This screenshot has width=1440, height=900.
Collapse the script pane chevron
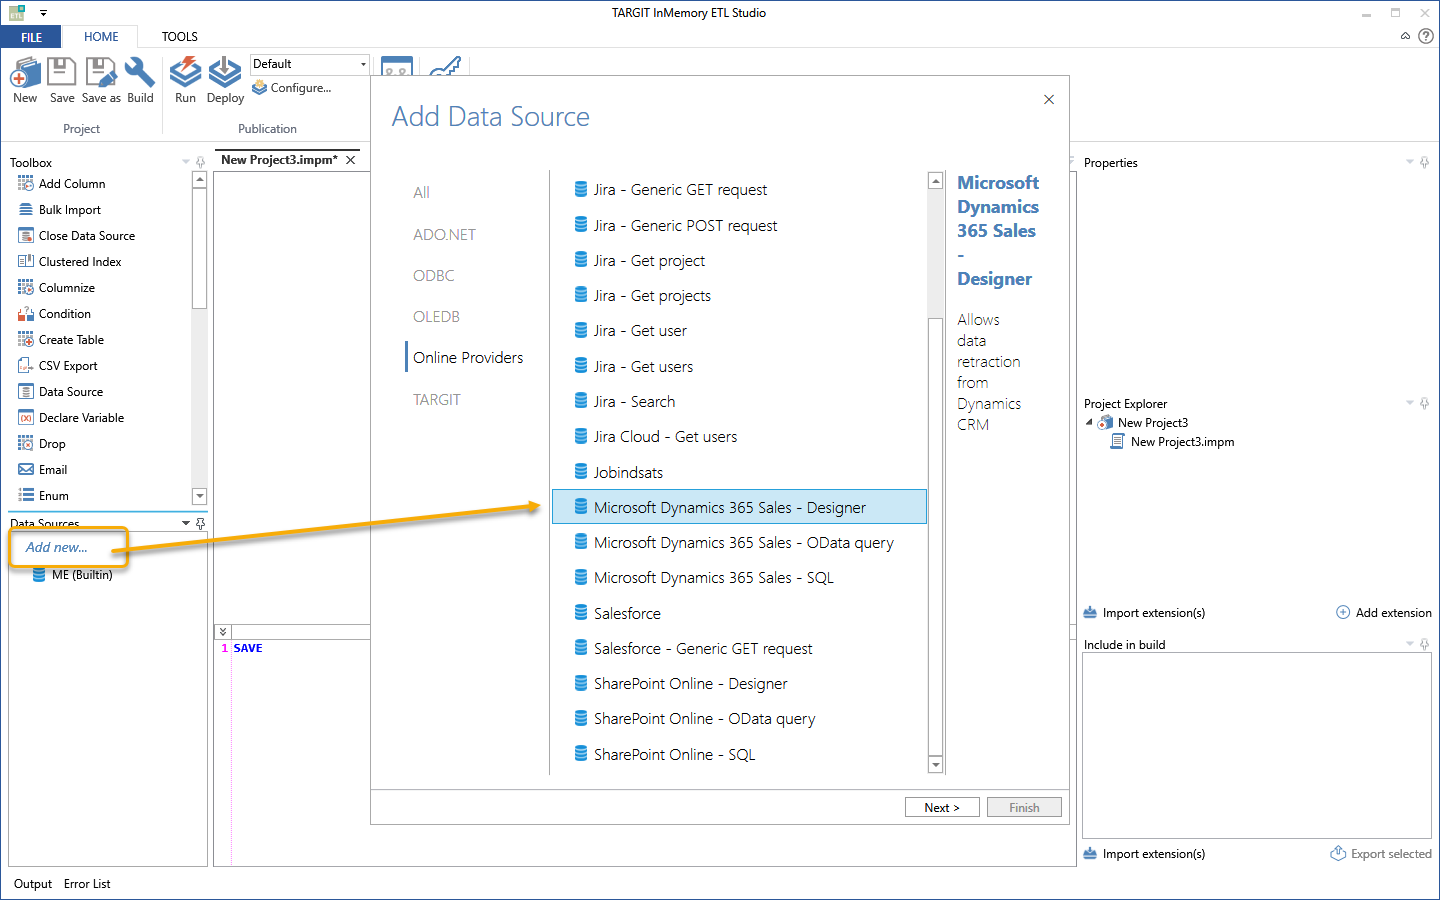pos(223,632)
